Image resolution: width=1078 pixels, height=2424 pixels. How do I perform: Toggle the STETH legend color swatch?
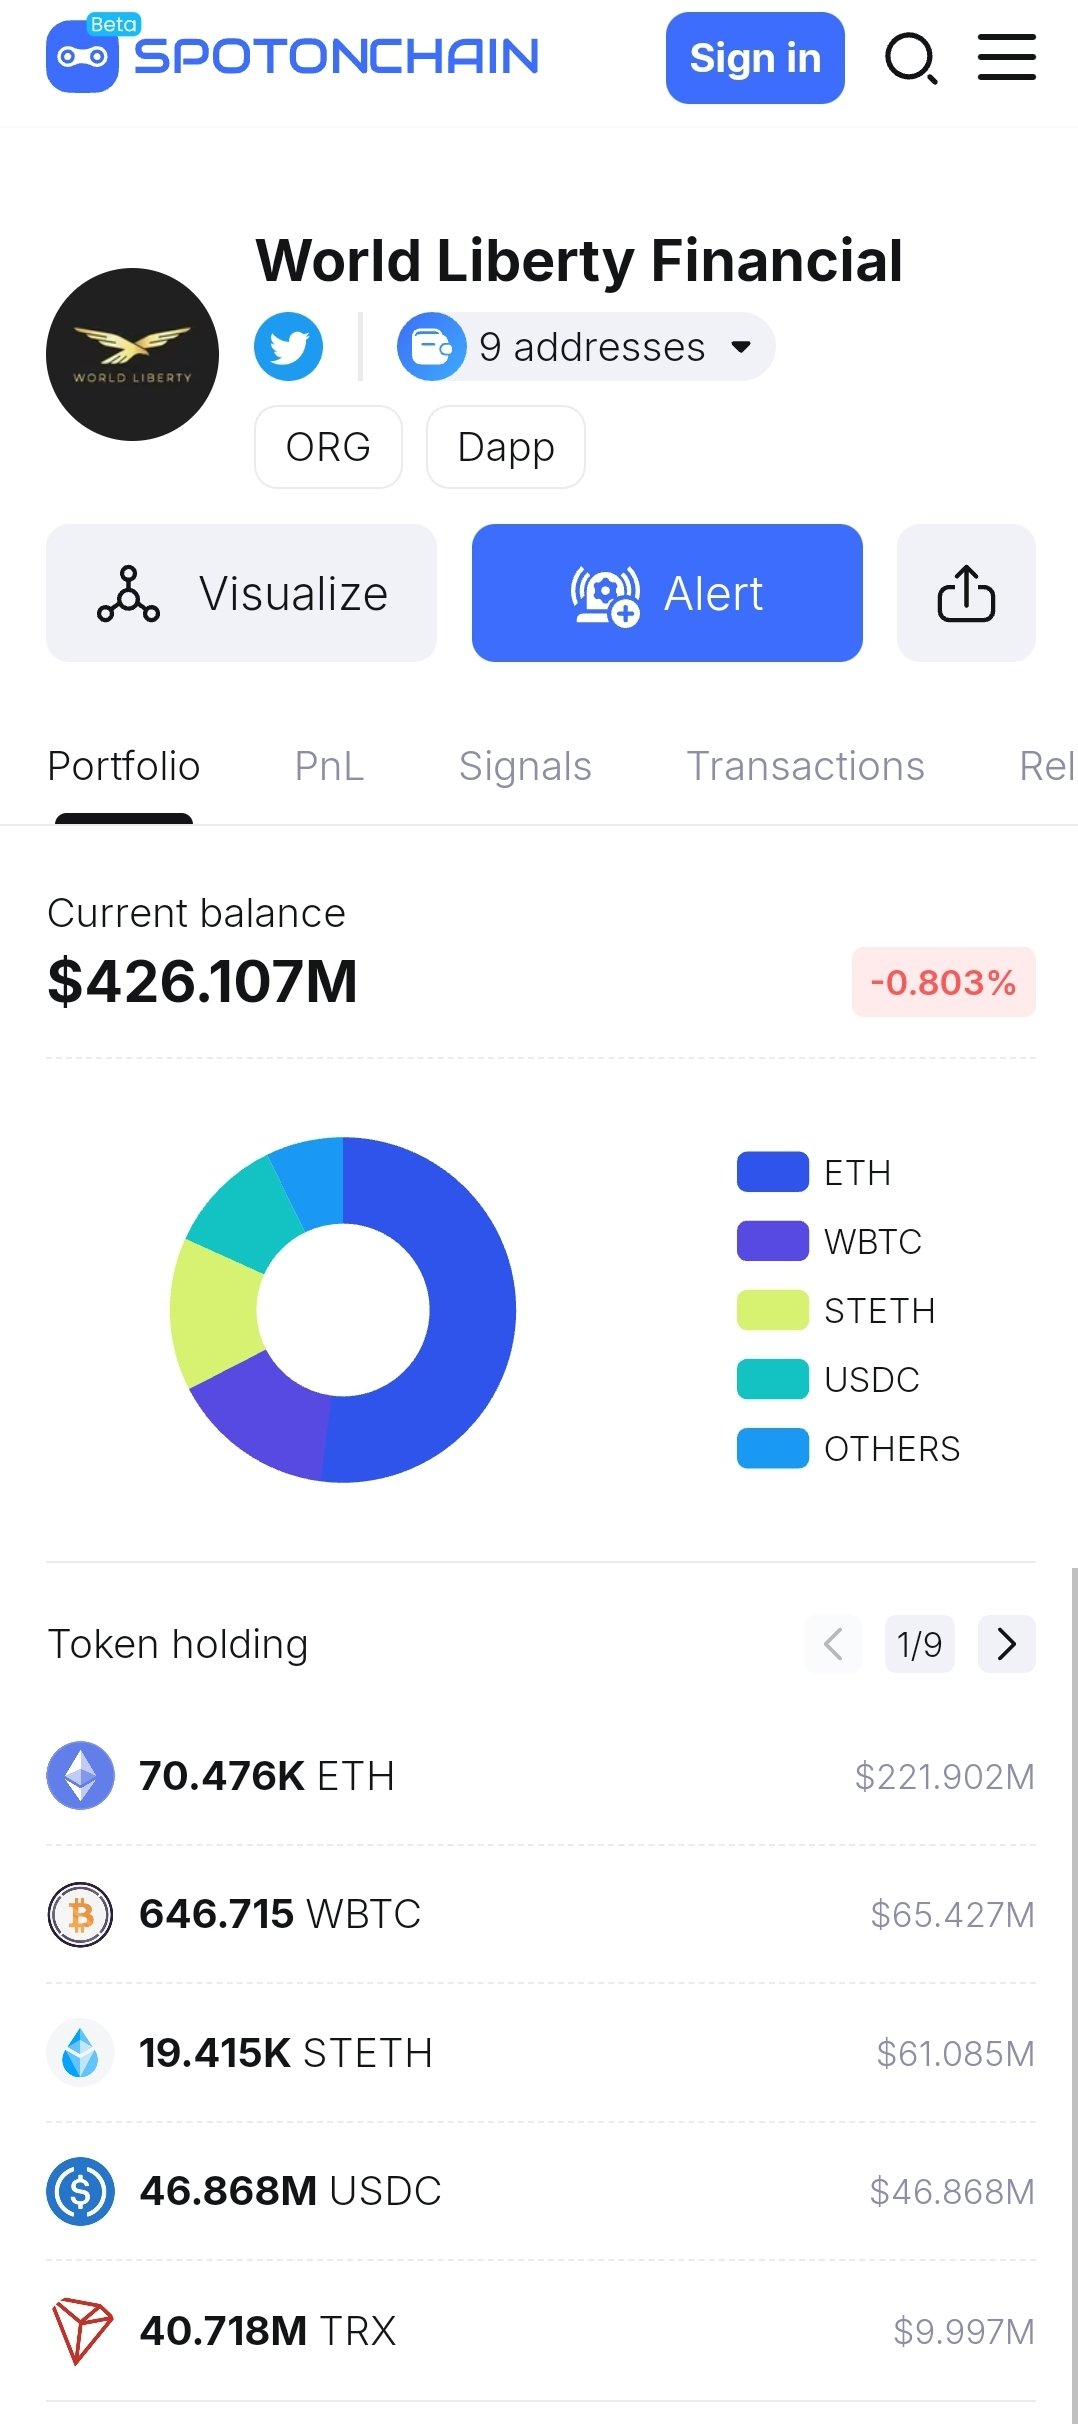[772, 1310]
